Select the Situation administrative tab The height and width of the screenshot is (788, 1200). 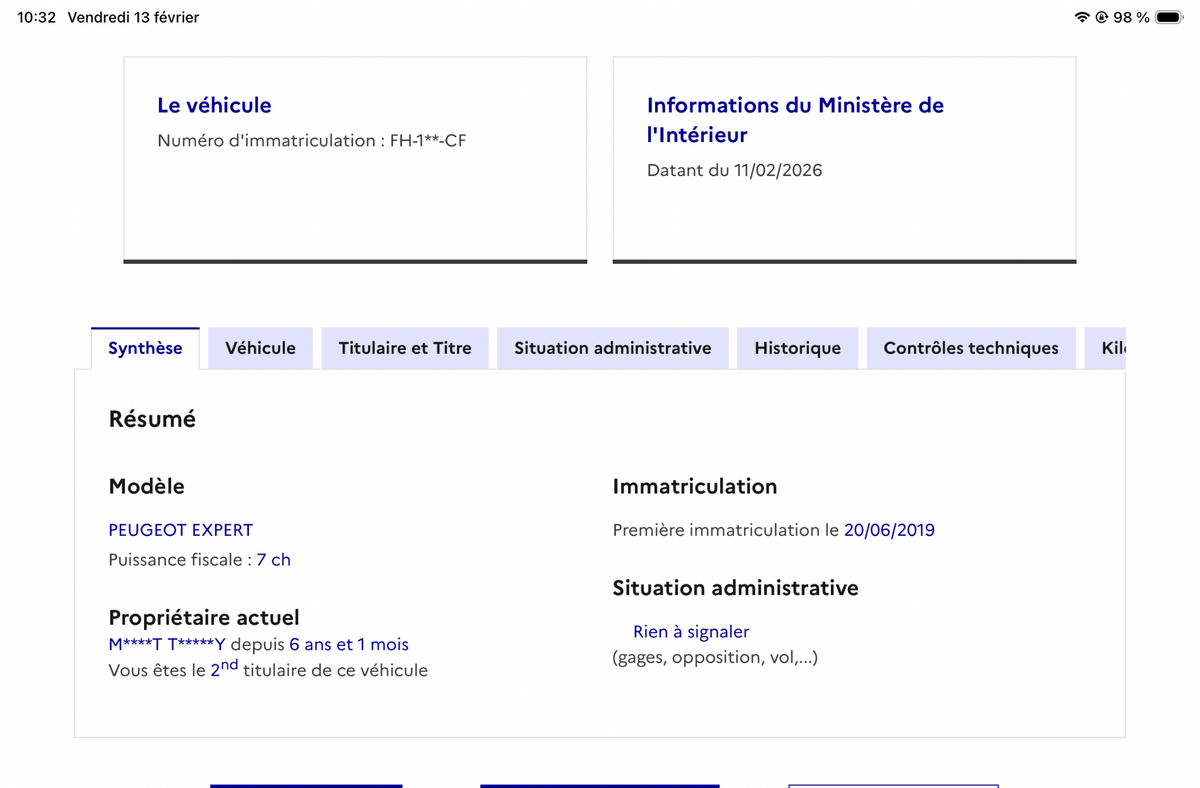[x=613, y=348]
